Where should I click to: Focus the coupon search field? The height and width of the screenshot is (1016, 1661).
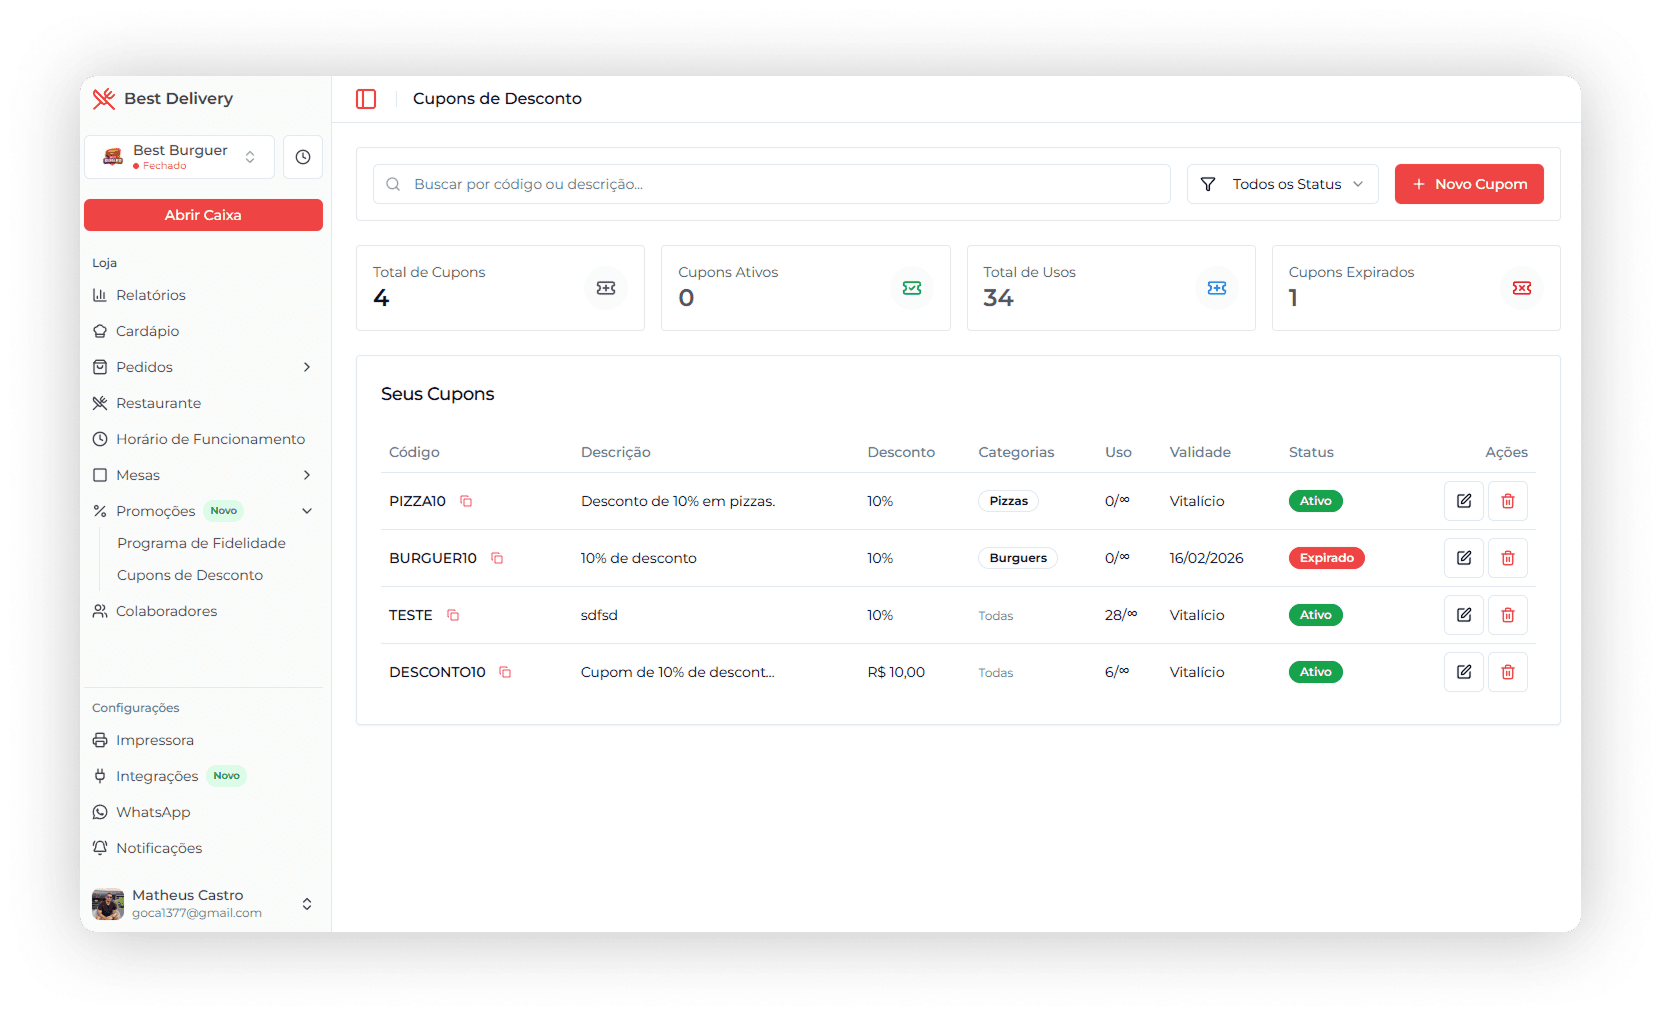click(770, 184)
